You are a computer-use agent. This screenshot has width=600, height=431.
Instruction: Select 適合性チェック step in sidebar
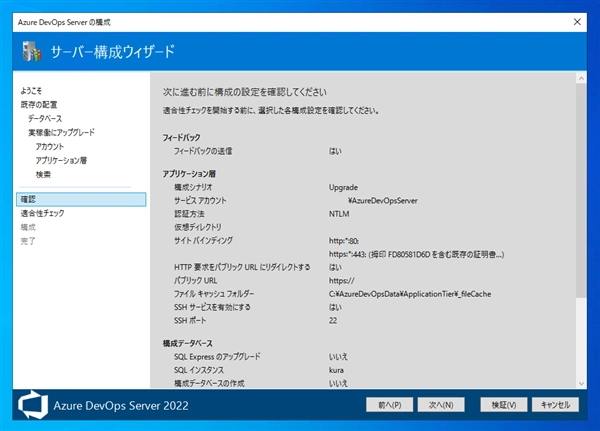pos(42,213)
